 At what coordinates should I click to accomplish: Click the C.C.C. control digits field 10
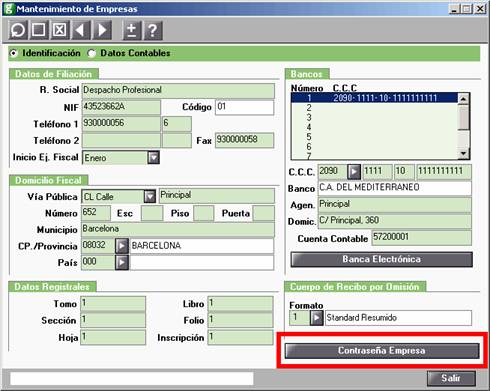tap(404, 172)
